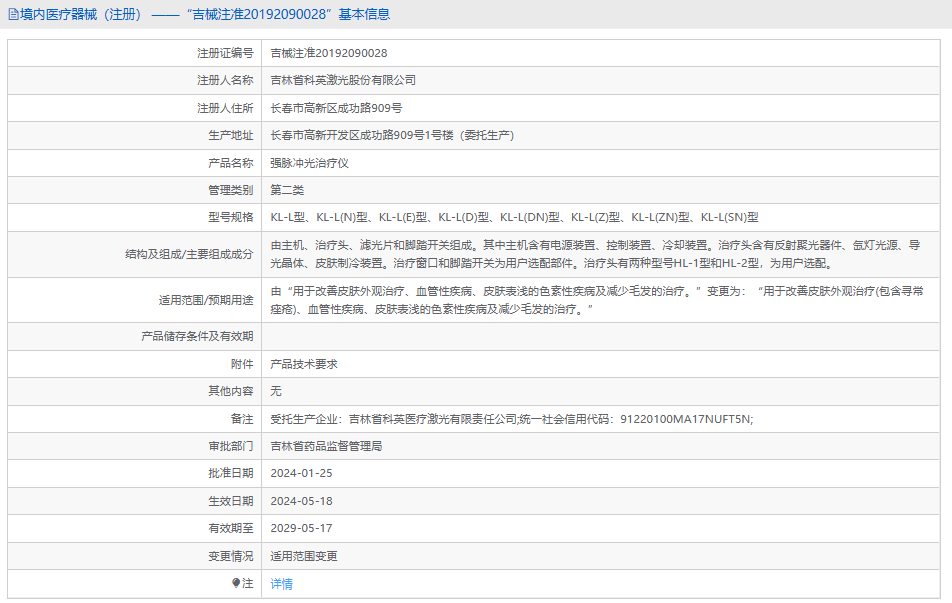Click the 适用范围/预期用途 label
Screen dimensions: 952x603
(206, 300)
